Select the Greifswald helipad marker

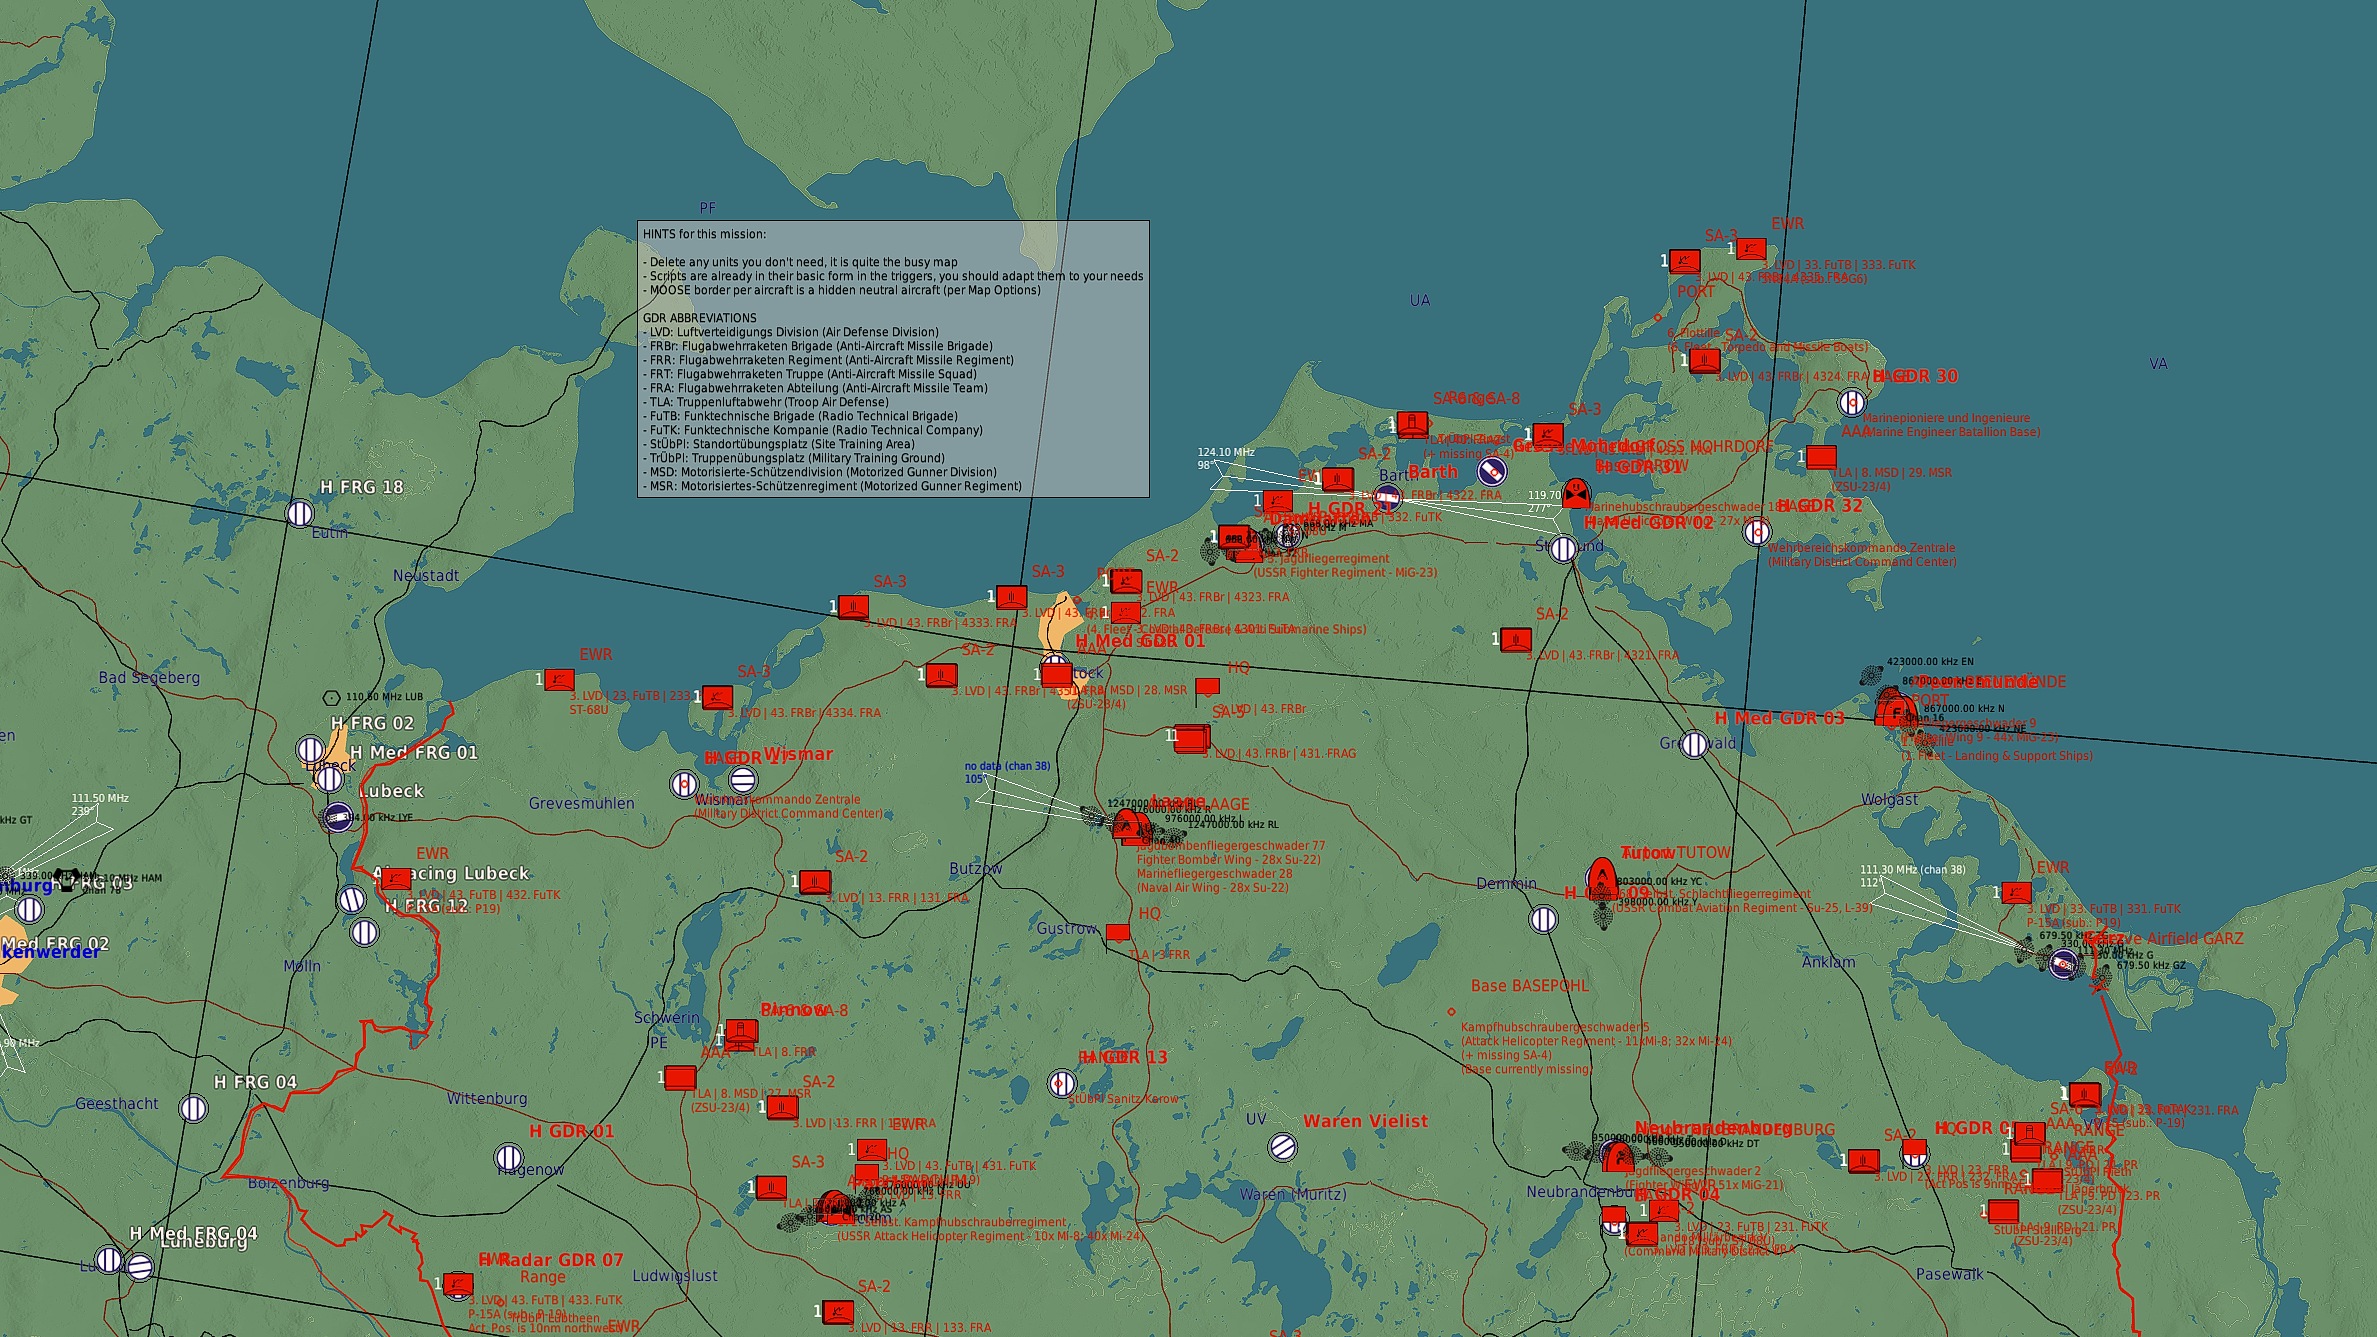tap(1694, 744)
